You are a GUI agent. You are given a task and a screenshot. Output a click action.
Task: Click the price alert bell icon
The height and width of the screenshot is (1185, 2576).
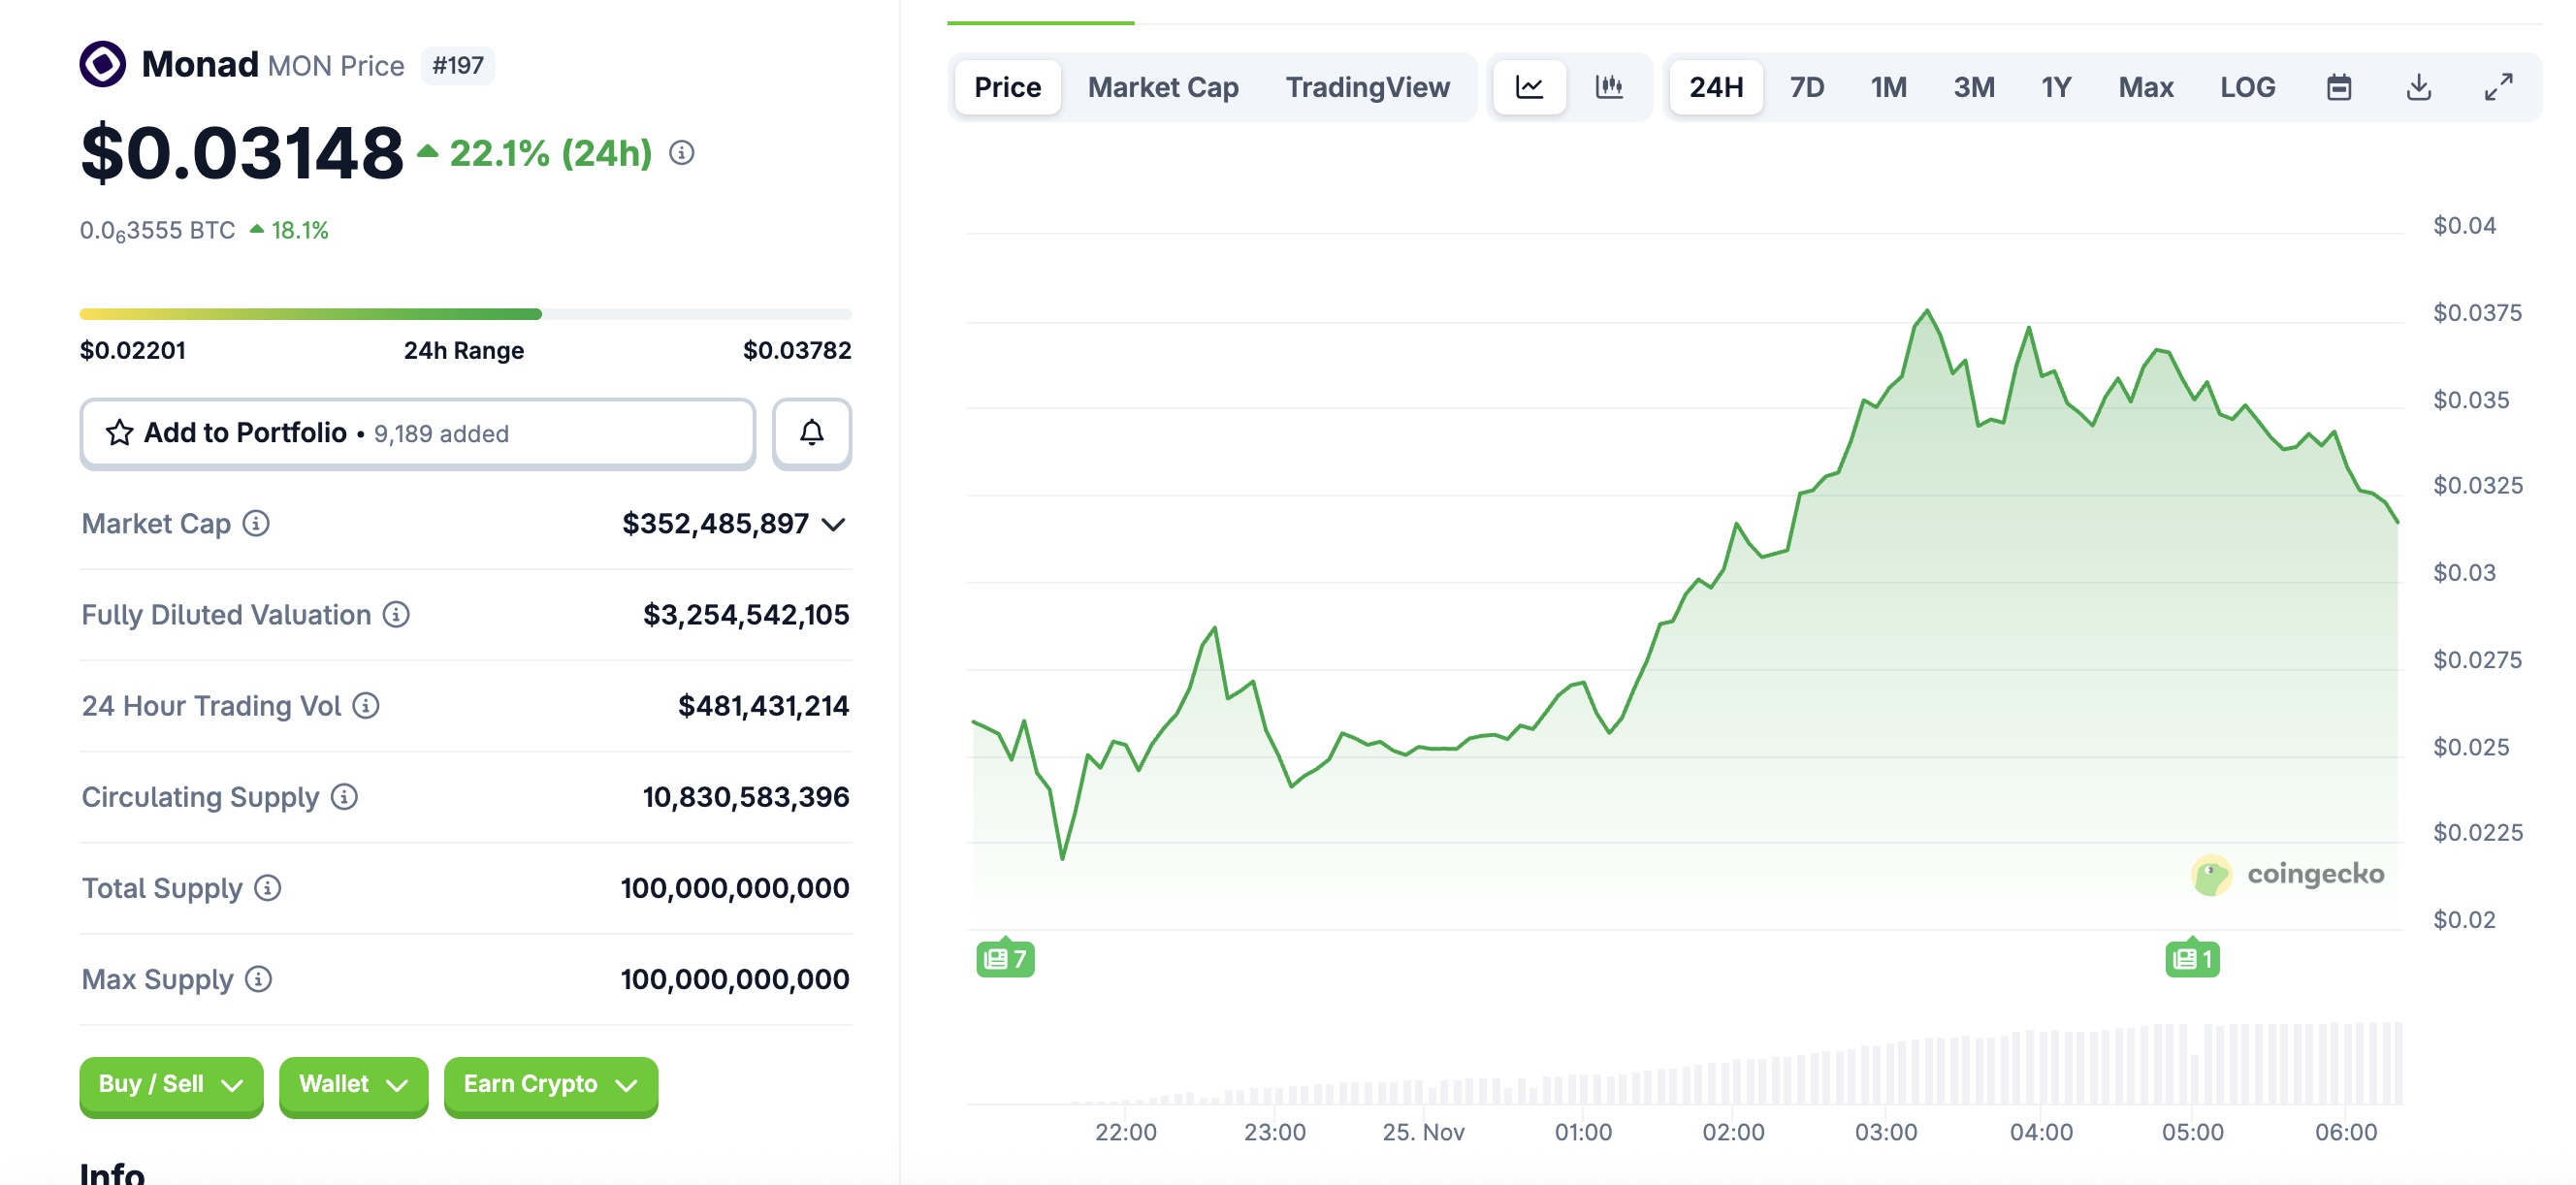tap(811, 433)
